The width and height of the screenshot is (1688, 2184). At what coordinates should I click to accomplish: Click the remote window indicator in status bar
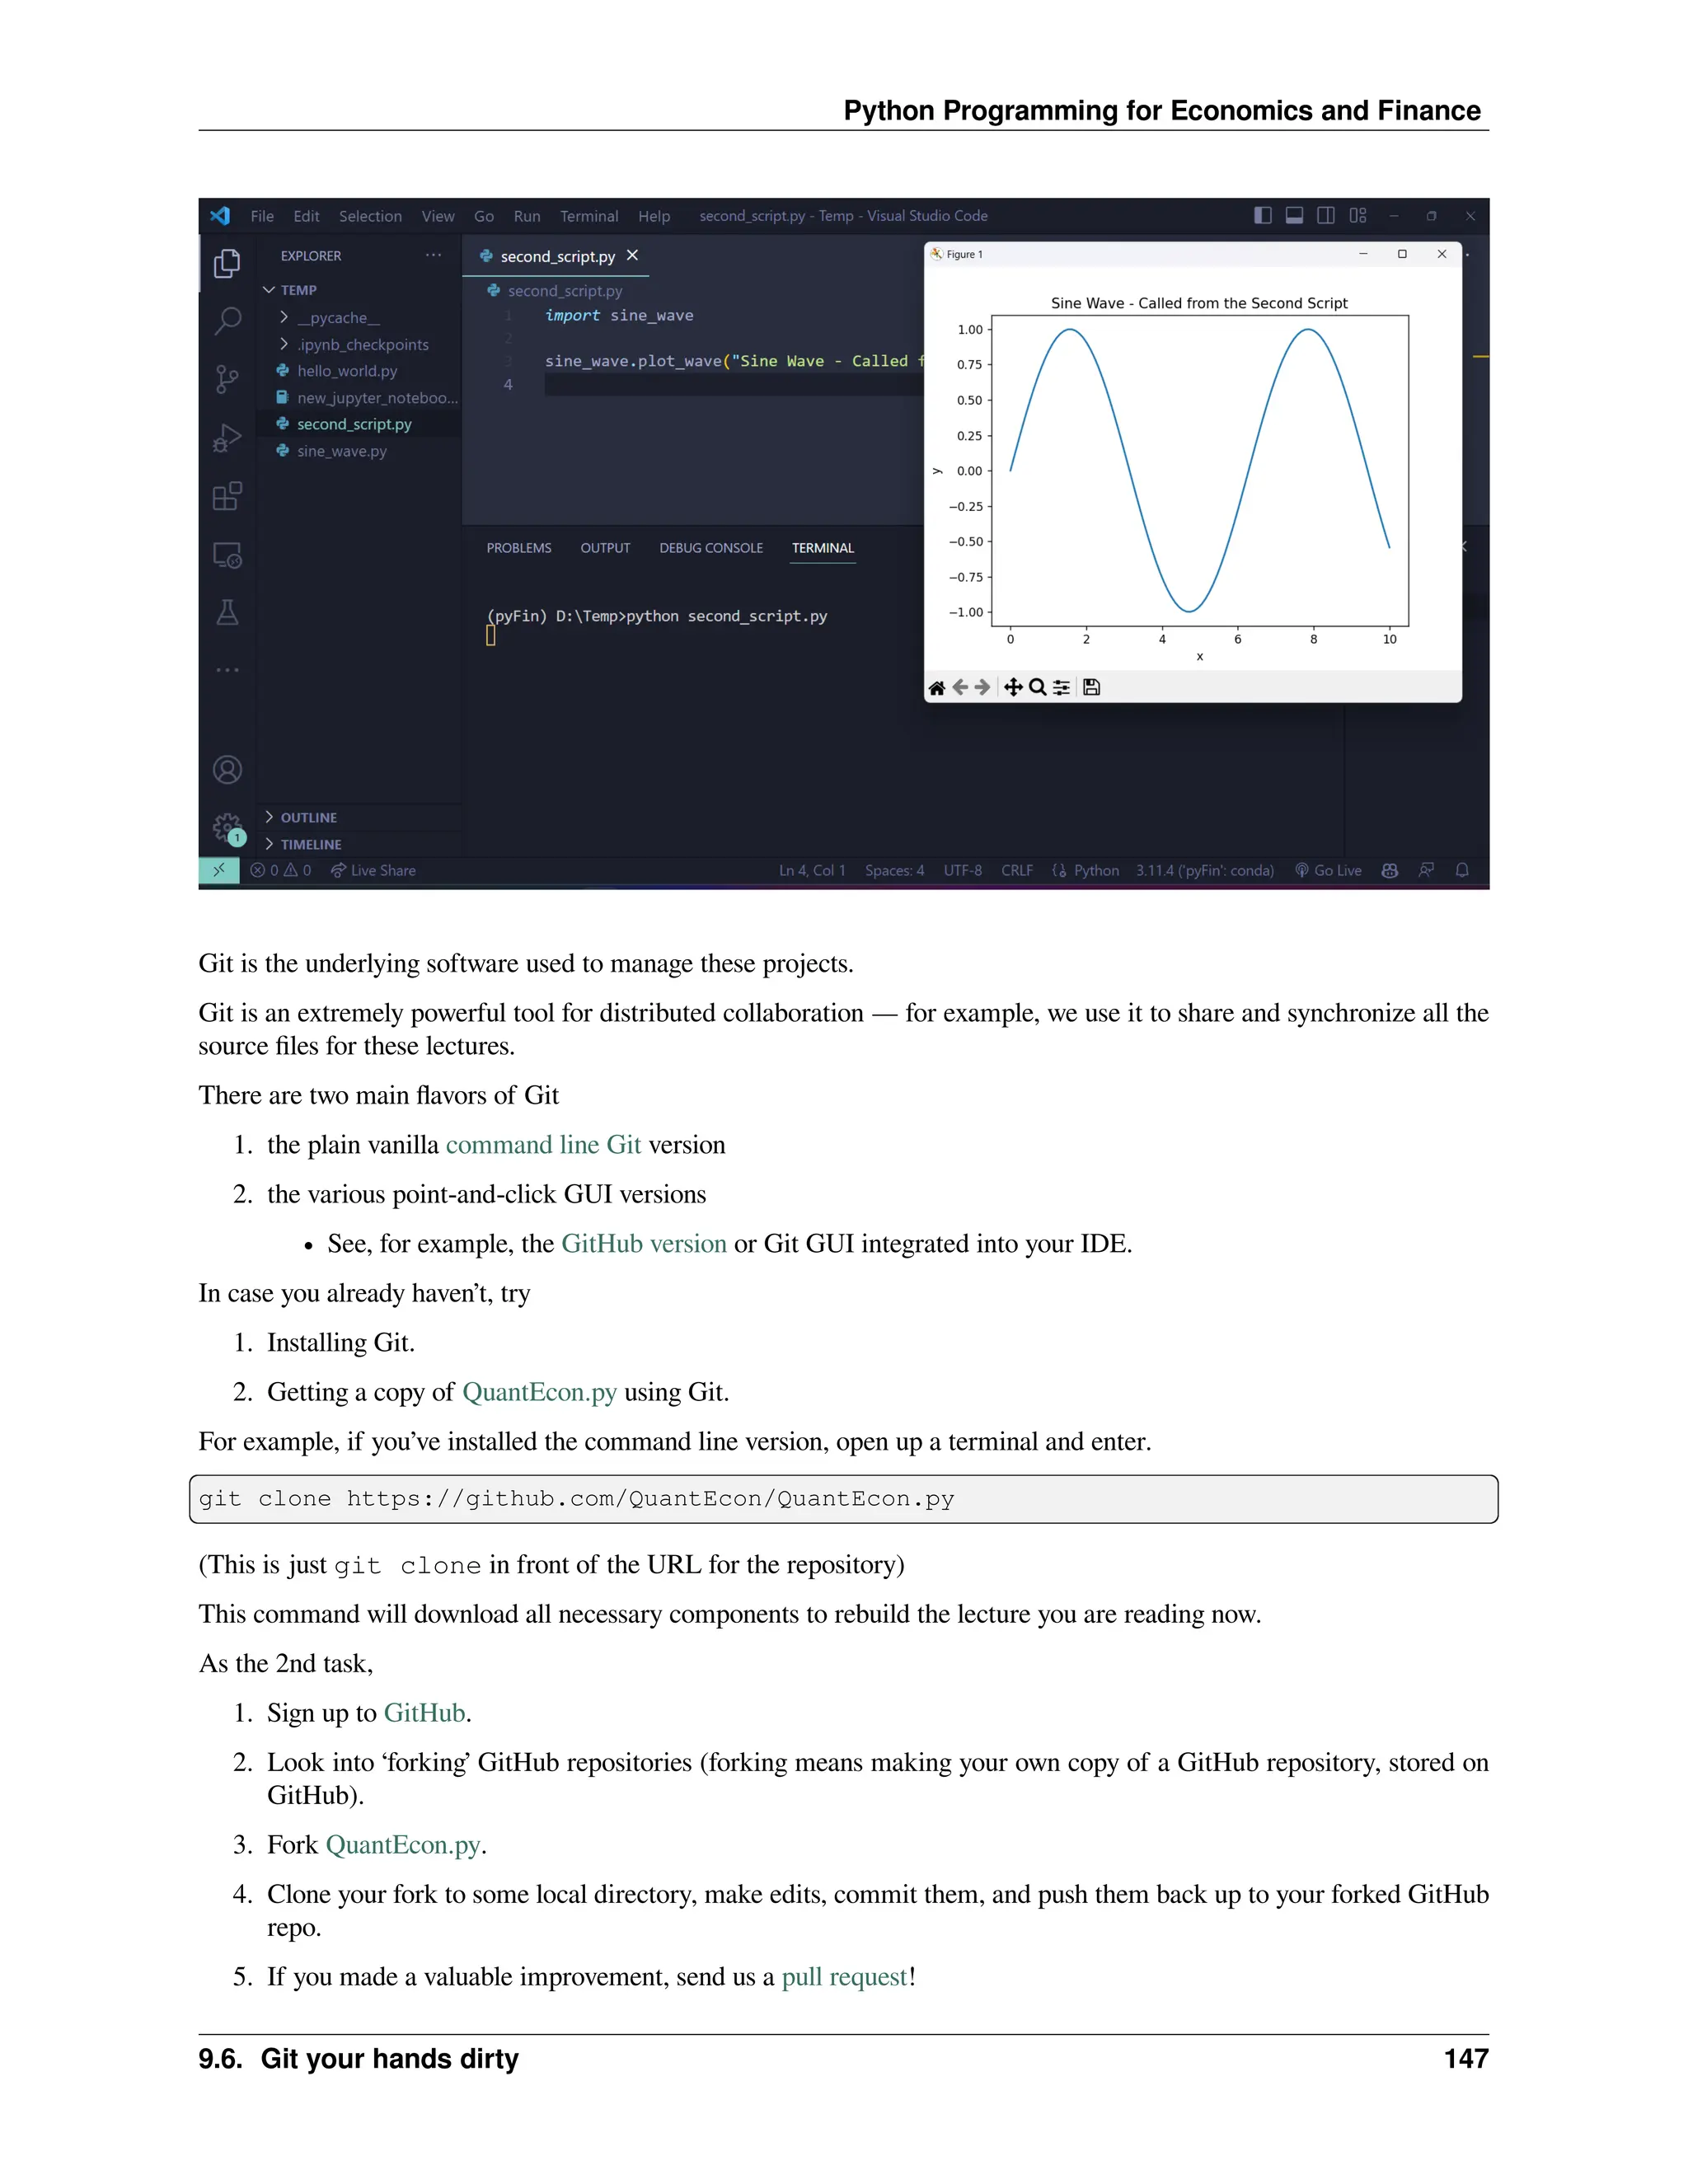point(219,870)
